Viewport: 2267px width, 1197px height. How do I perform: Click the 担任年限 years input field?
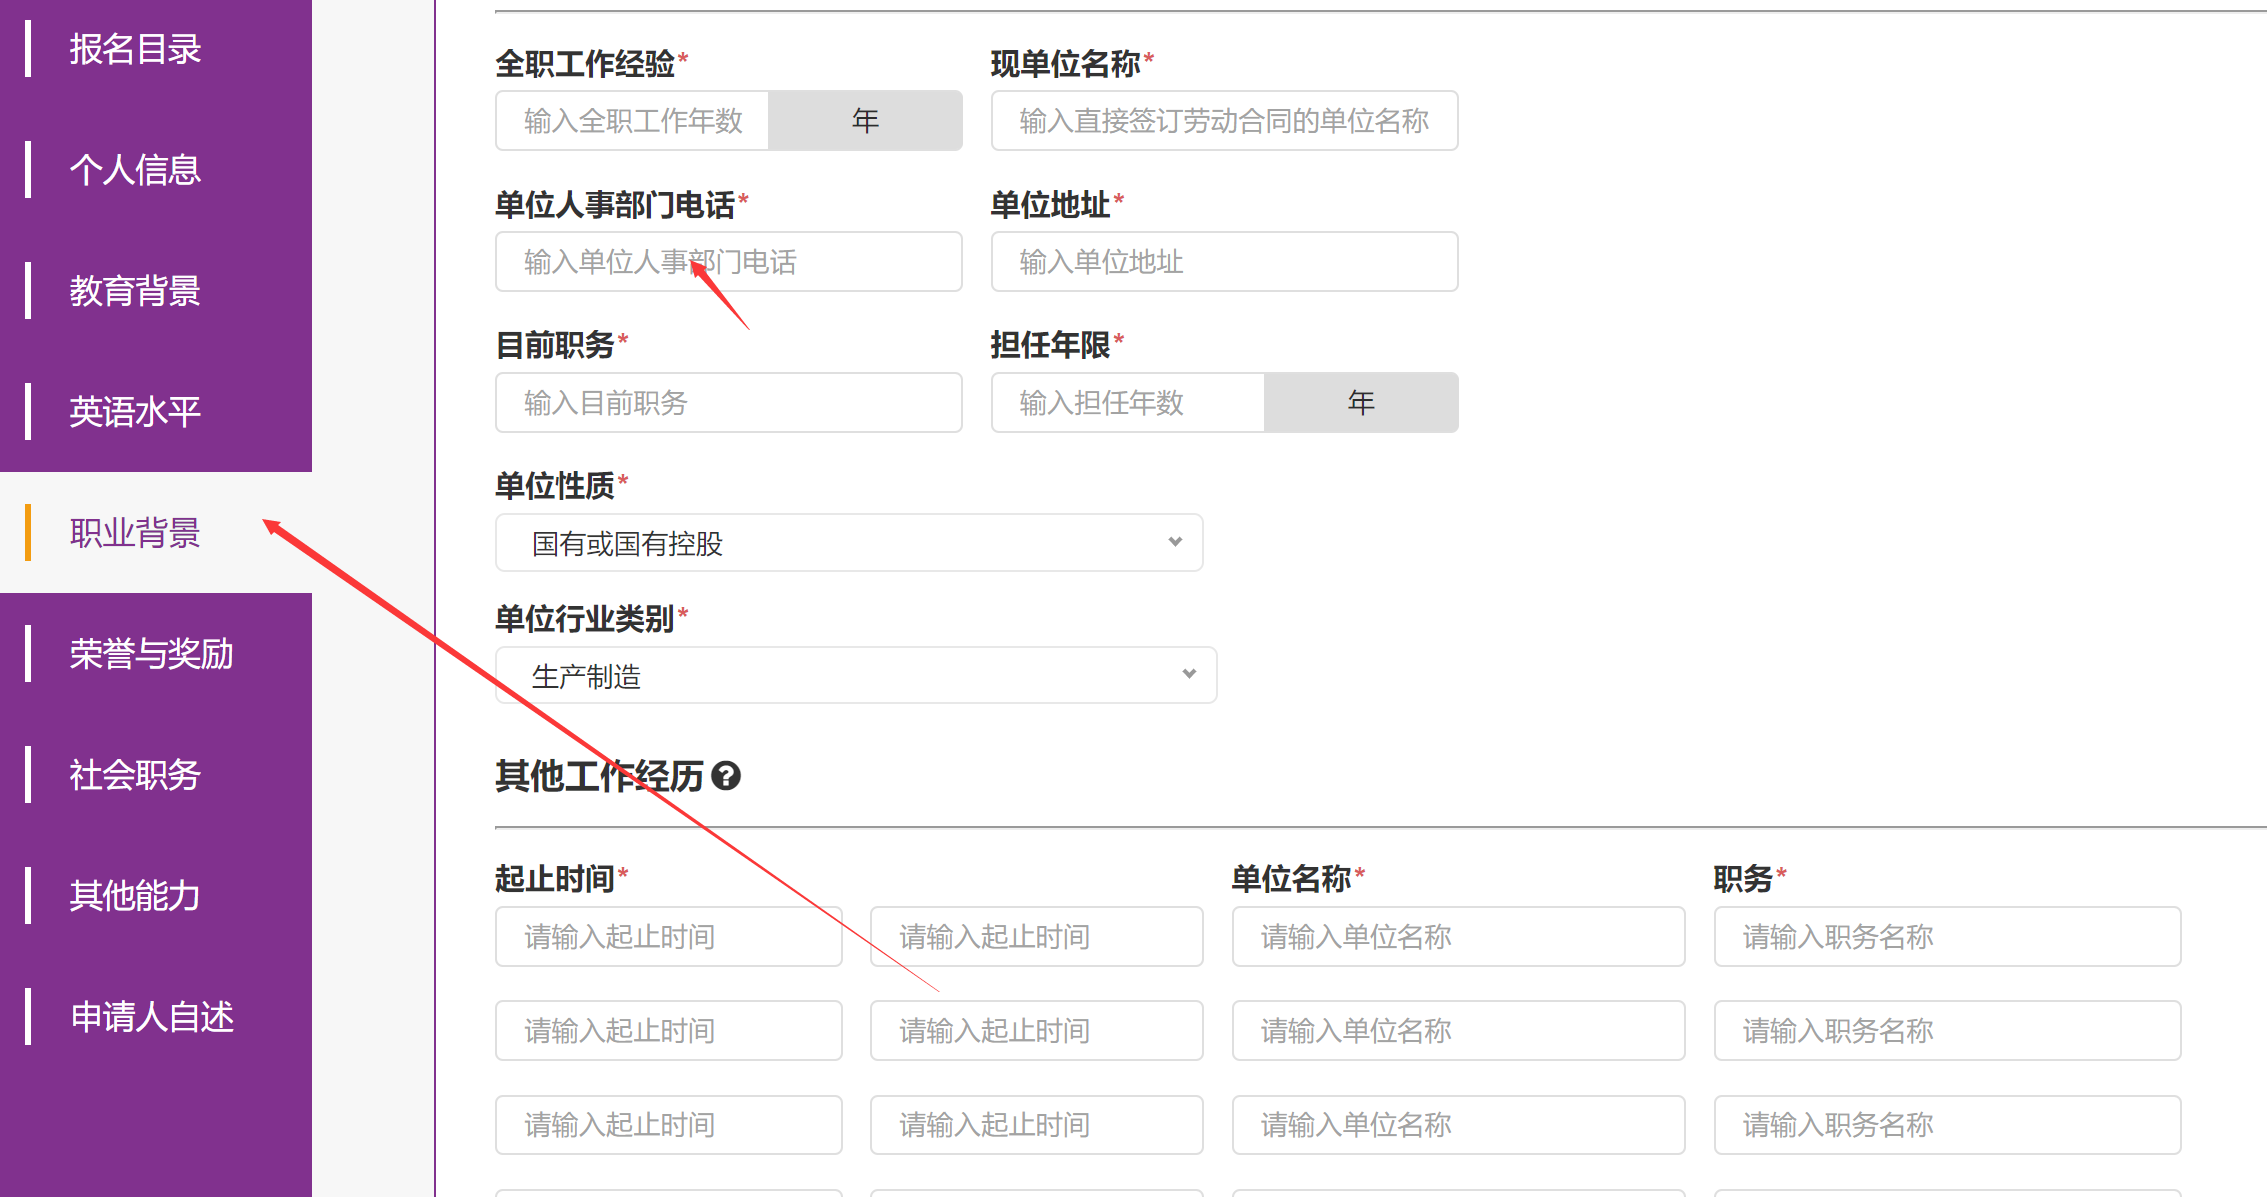coord(1128,403)
